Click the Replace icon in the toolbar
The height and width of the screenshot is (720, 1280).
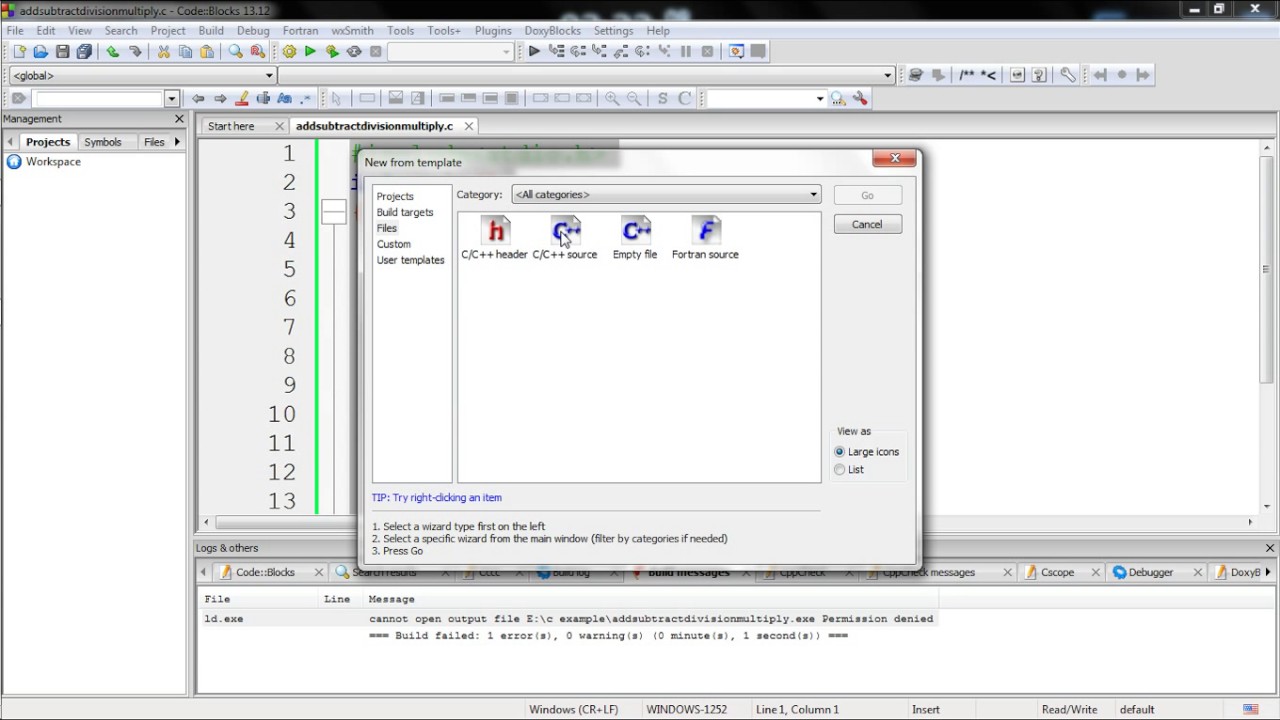click(258, 52)
